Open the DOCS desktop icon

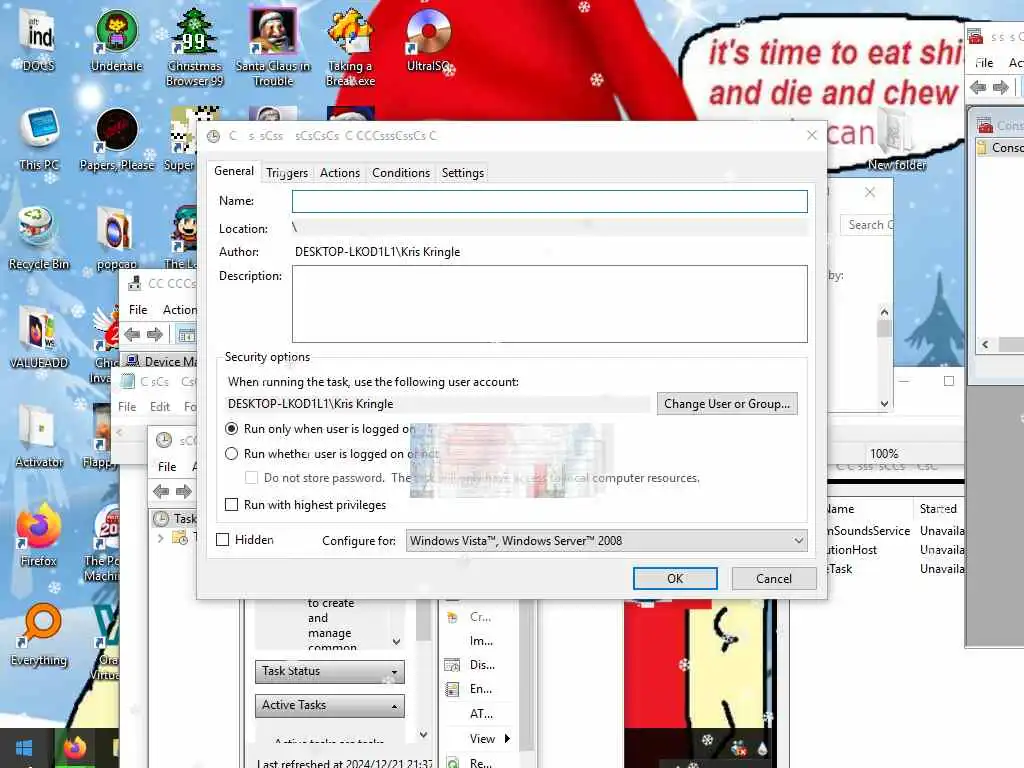coord(39,39)
